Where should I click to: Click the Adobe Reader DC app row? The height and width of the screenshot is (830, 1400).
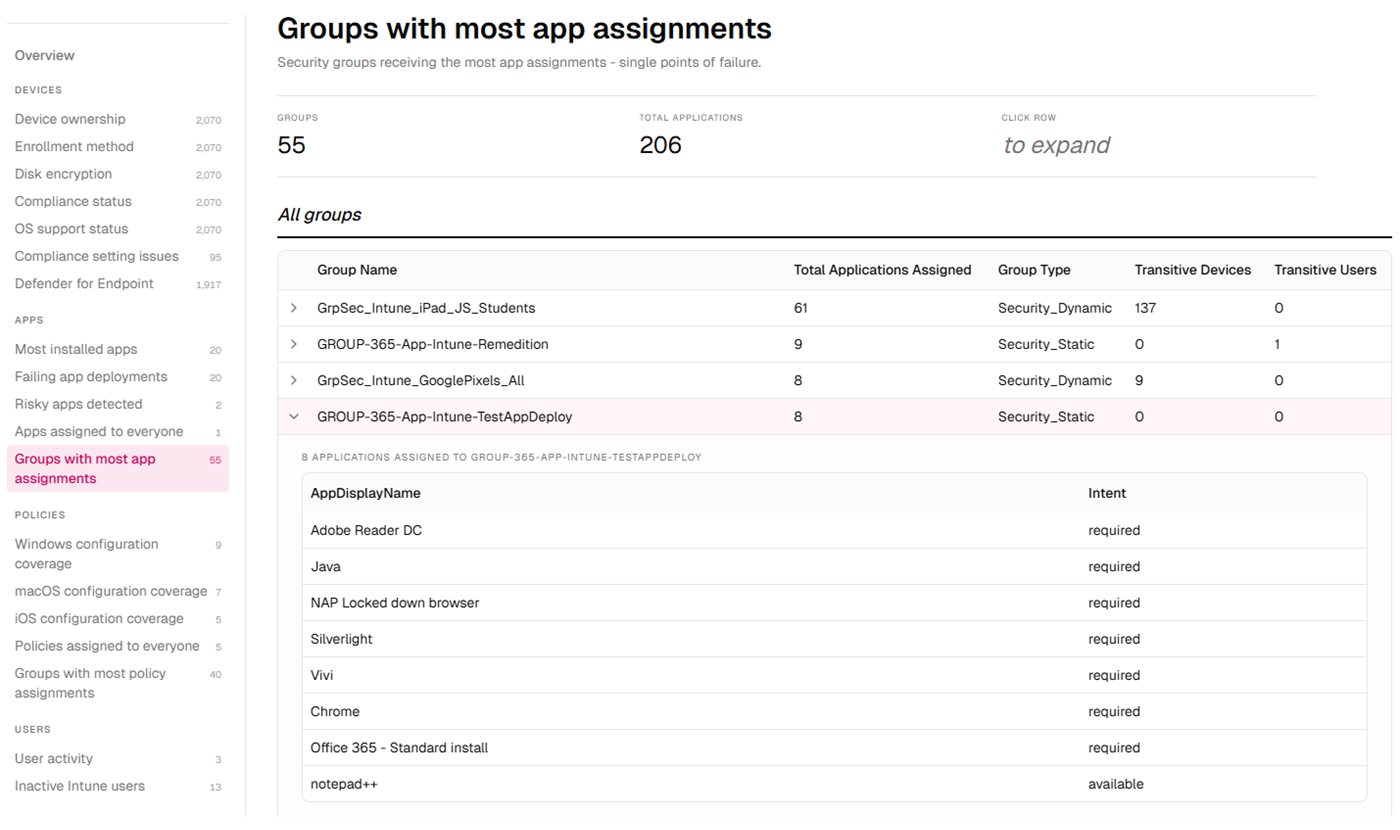coord(834,530)
